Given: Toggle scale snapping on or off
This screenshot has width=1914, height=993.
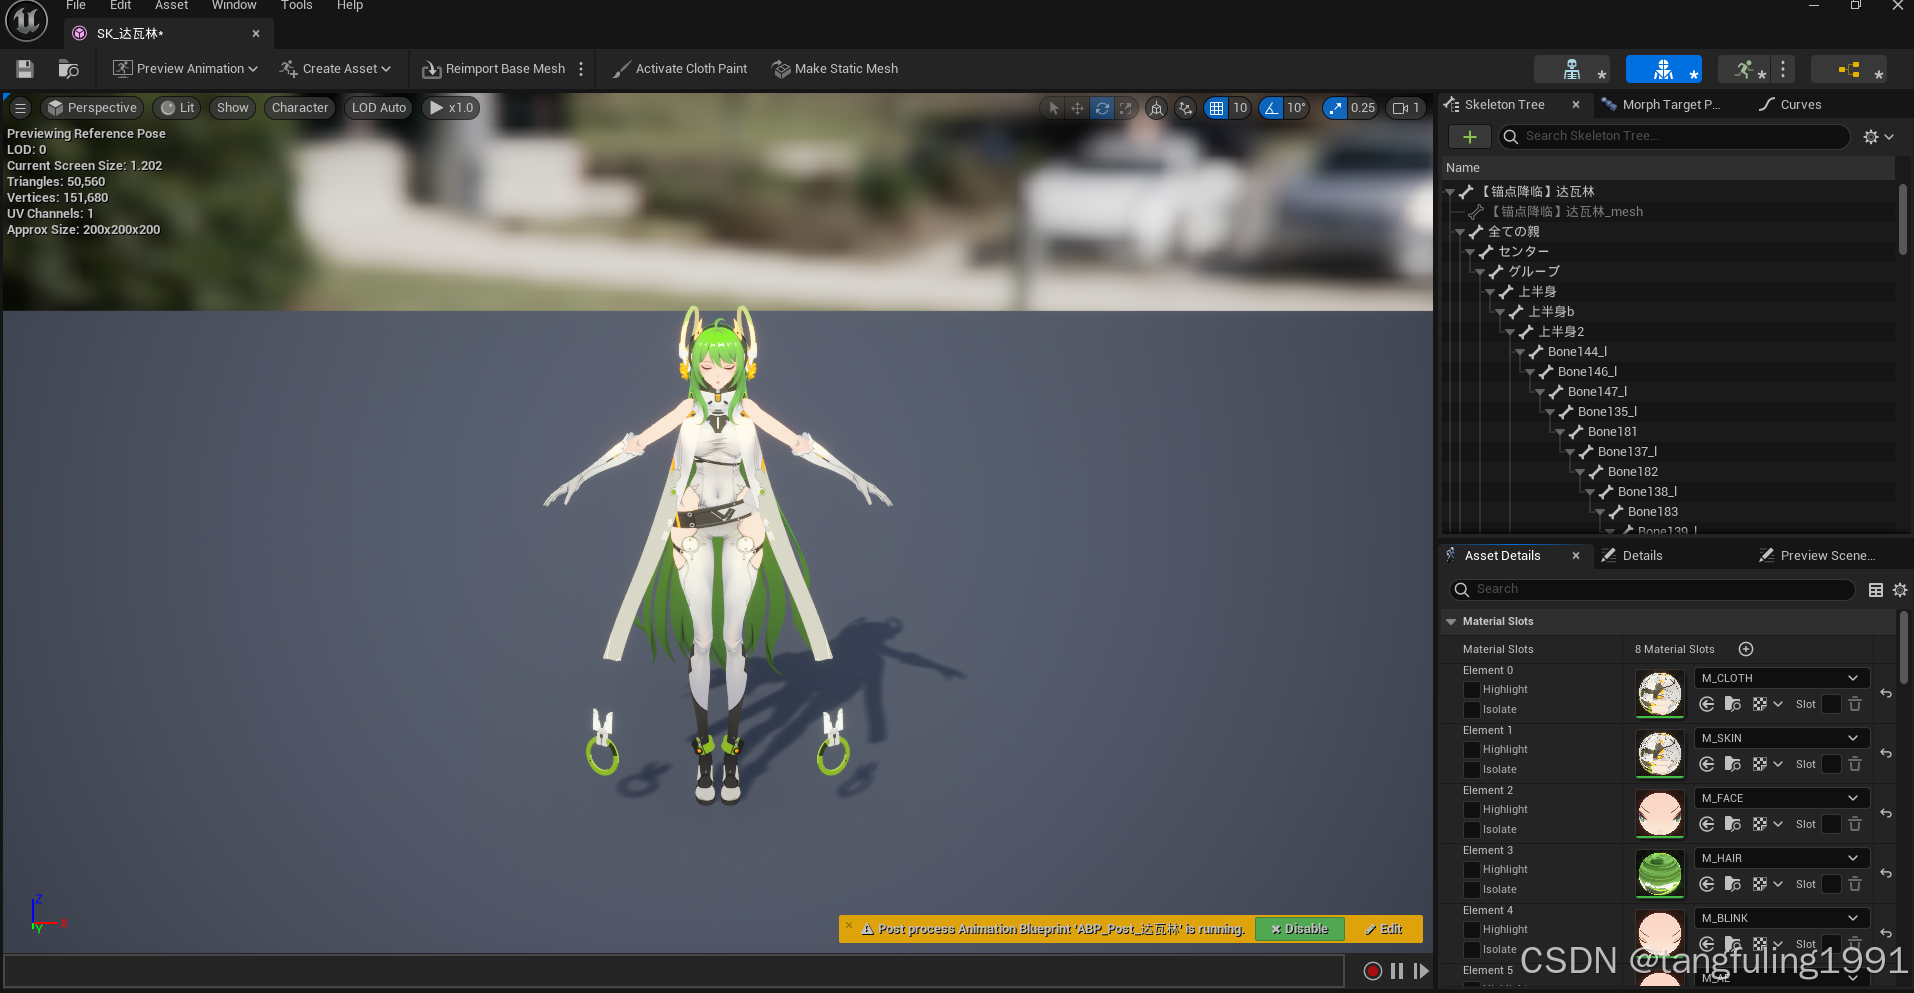Looking at the screenshot, I should point(1335,108).
